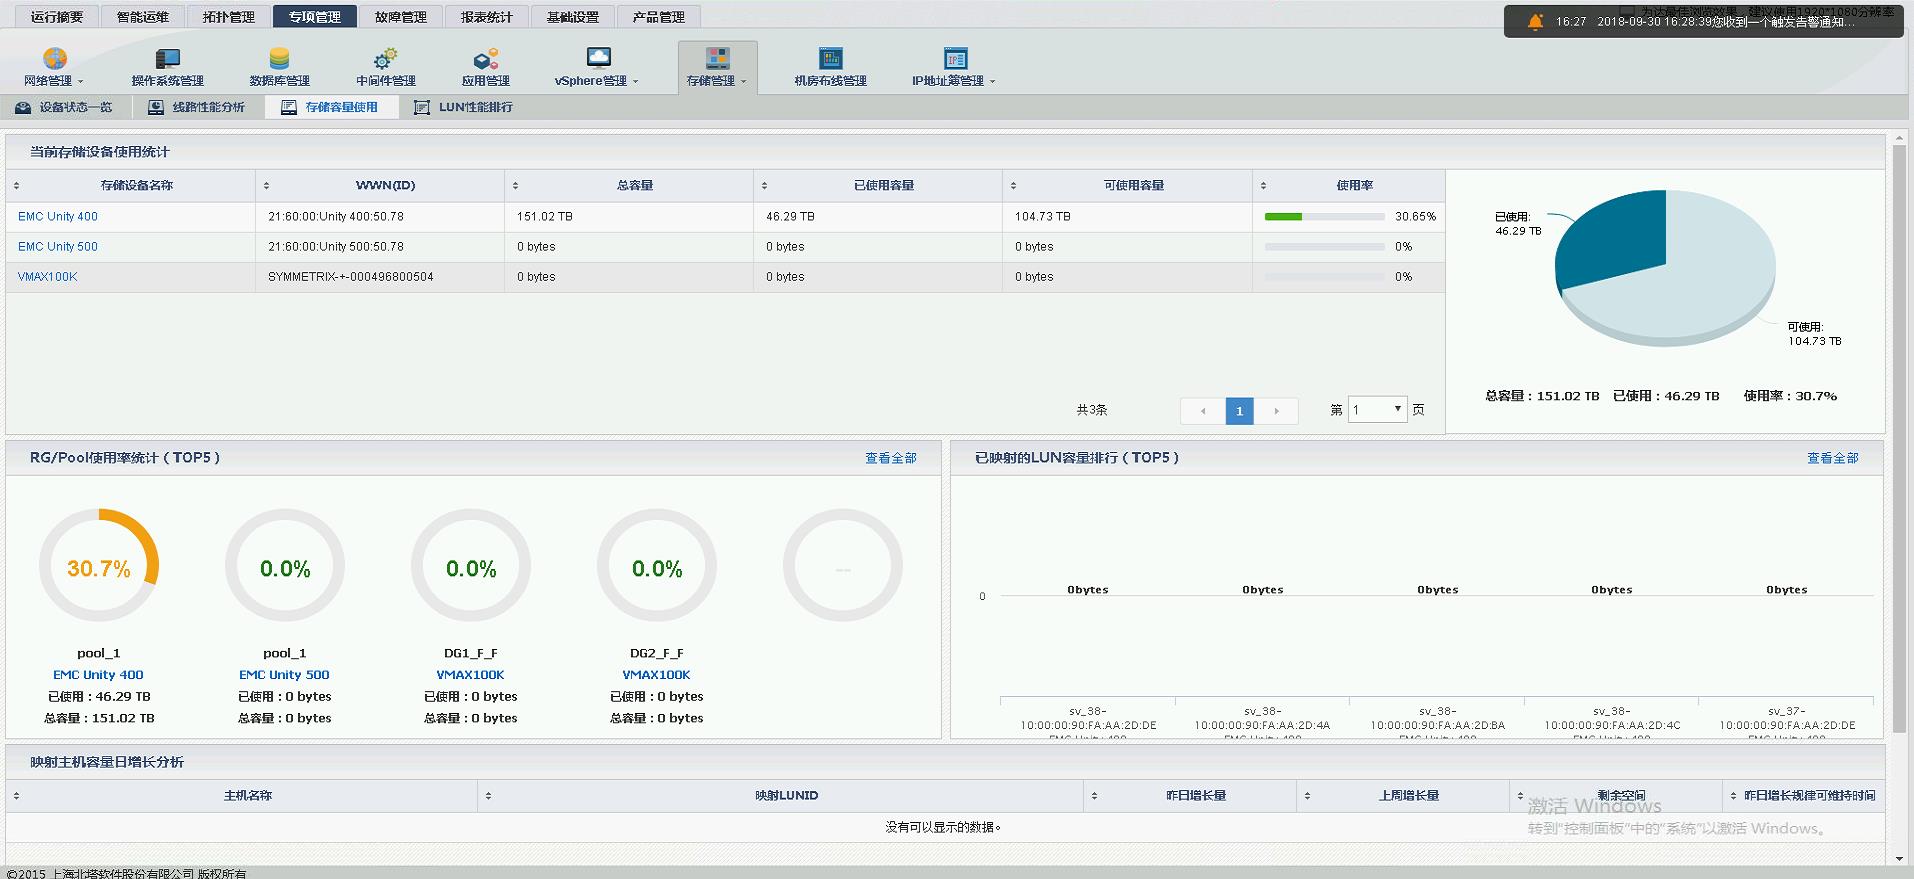Sort table by 总容量 column
This screenshot has height=879, width=1914.
(x=516, y=186)
